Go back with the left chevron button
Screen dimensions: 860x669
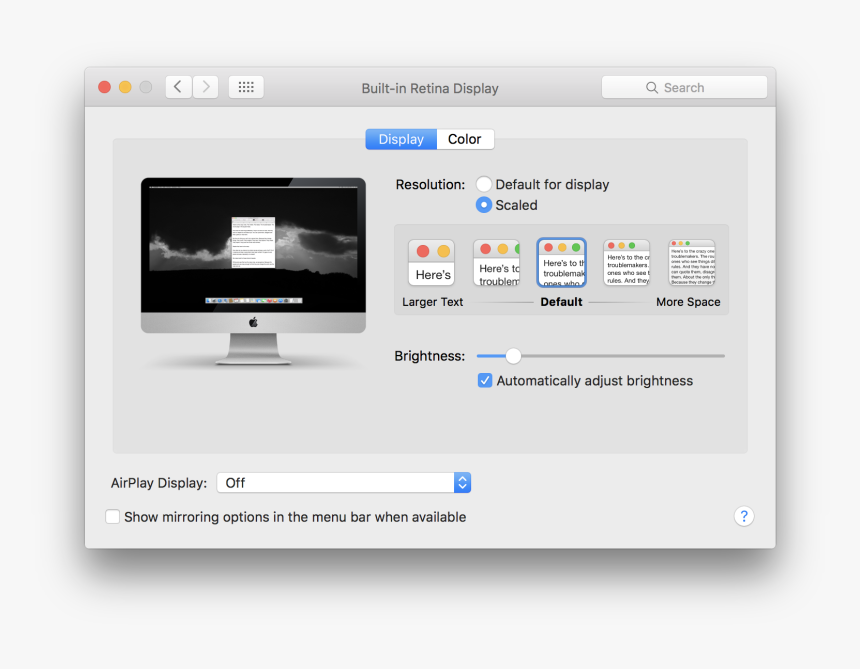point(178,87)
